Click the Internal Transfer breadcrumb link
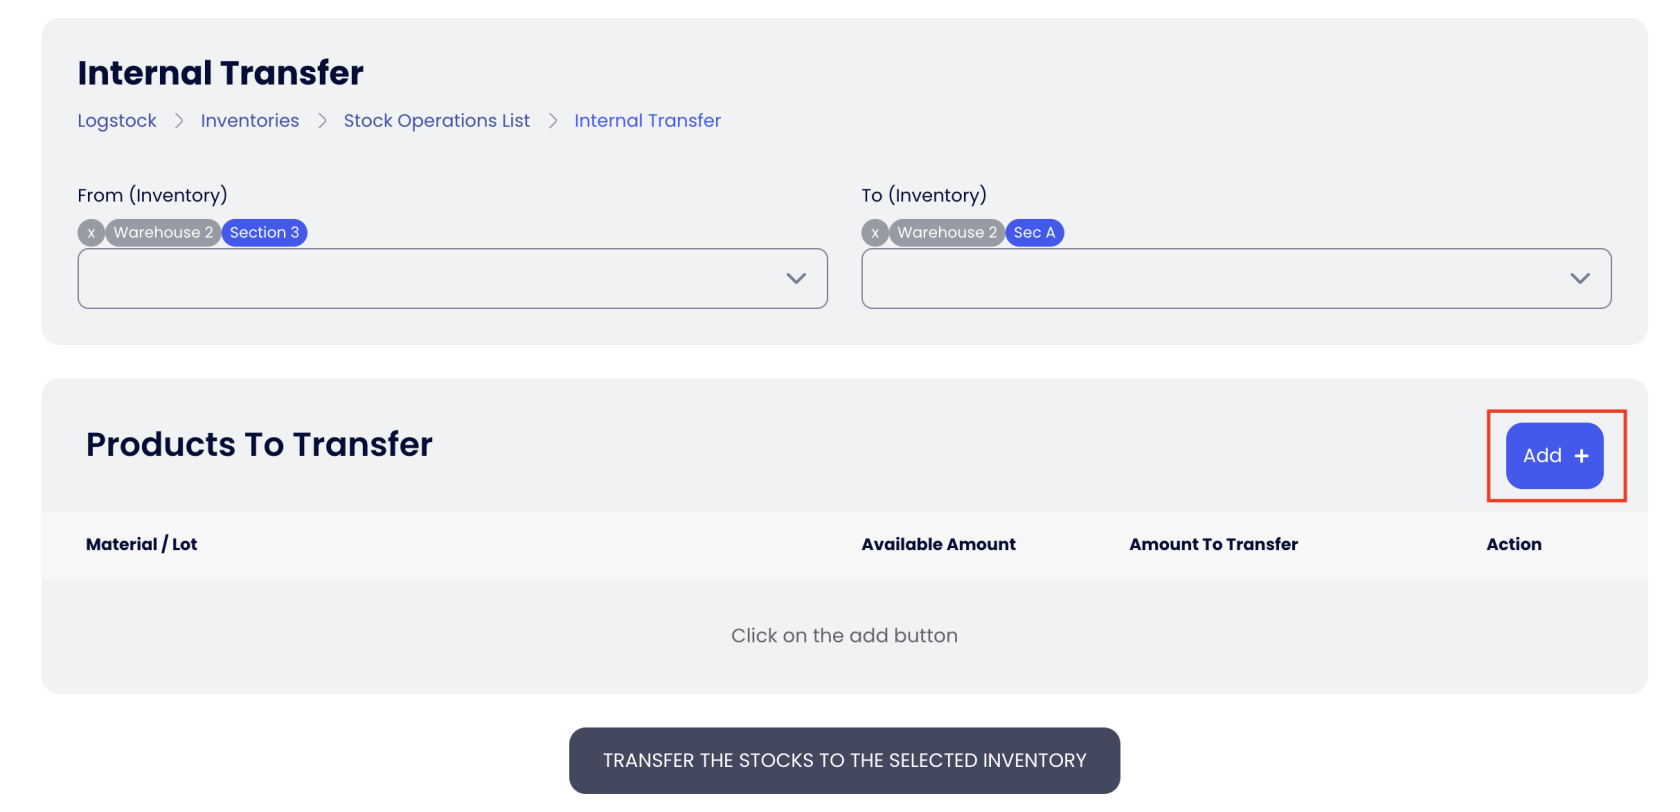Viewport: 1680px width, 812px height. click(647, 121)
